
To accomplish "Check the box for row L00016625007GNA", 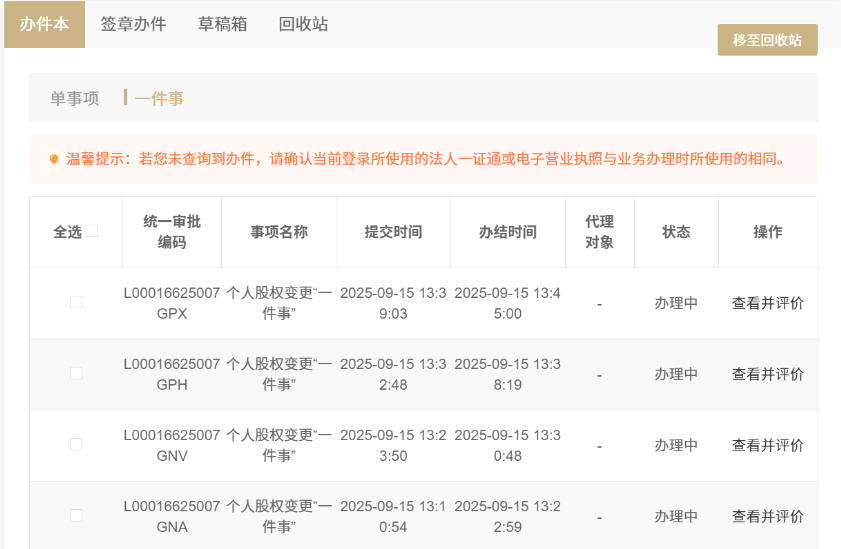I will (76, 516).
